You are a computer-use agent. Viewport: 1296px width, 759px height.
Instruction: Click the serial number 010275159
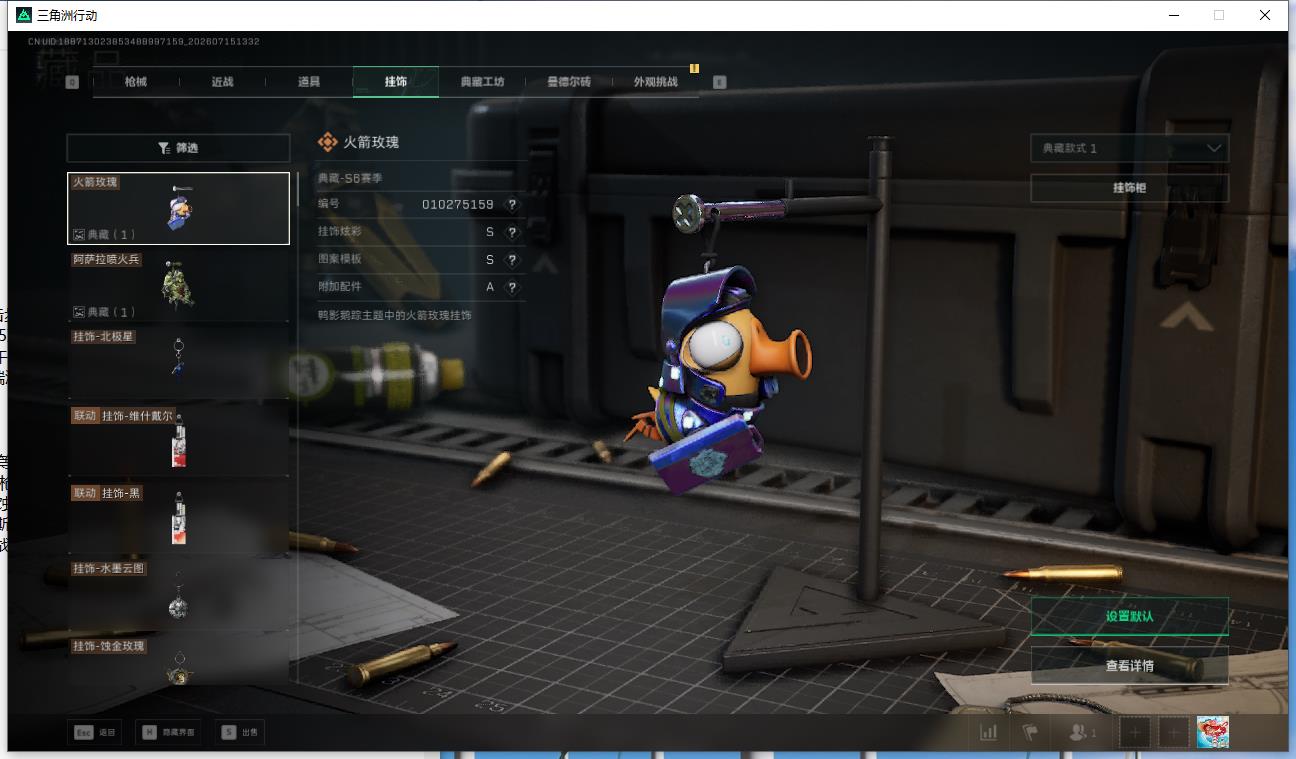[458, 204]
